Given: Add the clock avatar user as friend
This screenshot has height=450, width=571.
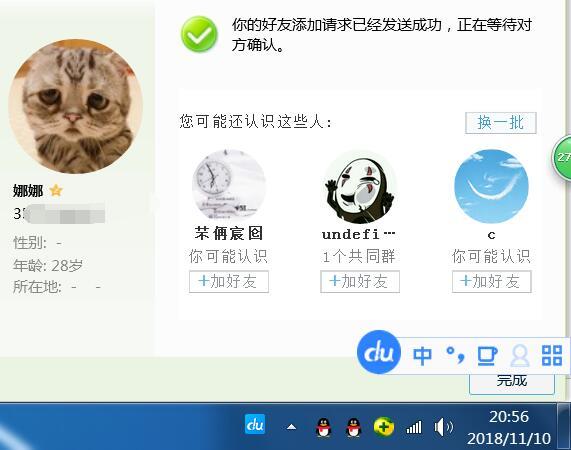Looking at the screenshot, I should pos(229,281).
